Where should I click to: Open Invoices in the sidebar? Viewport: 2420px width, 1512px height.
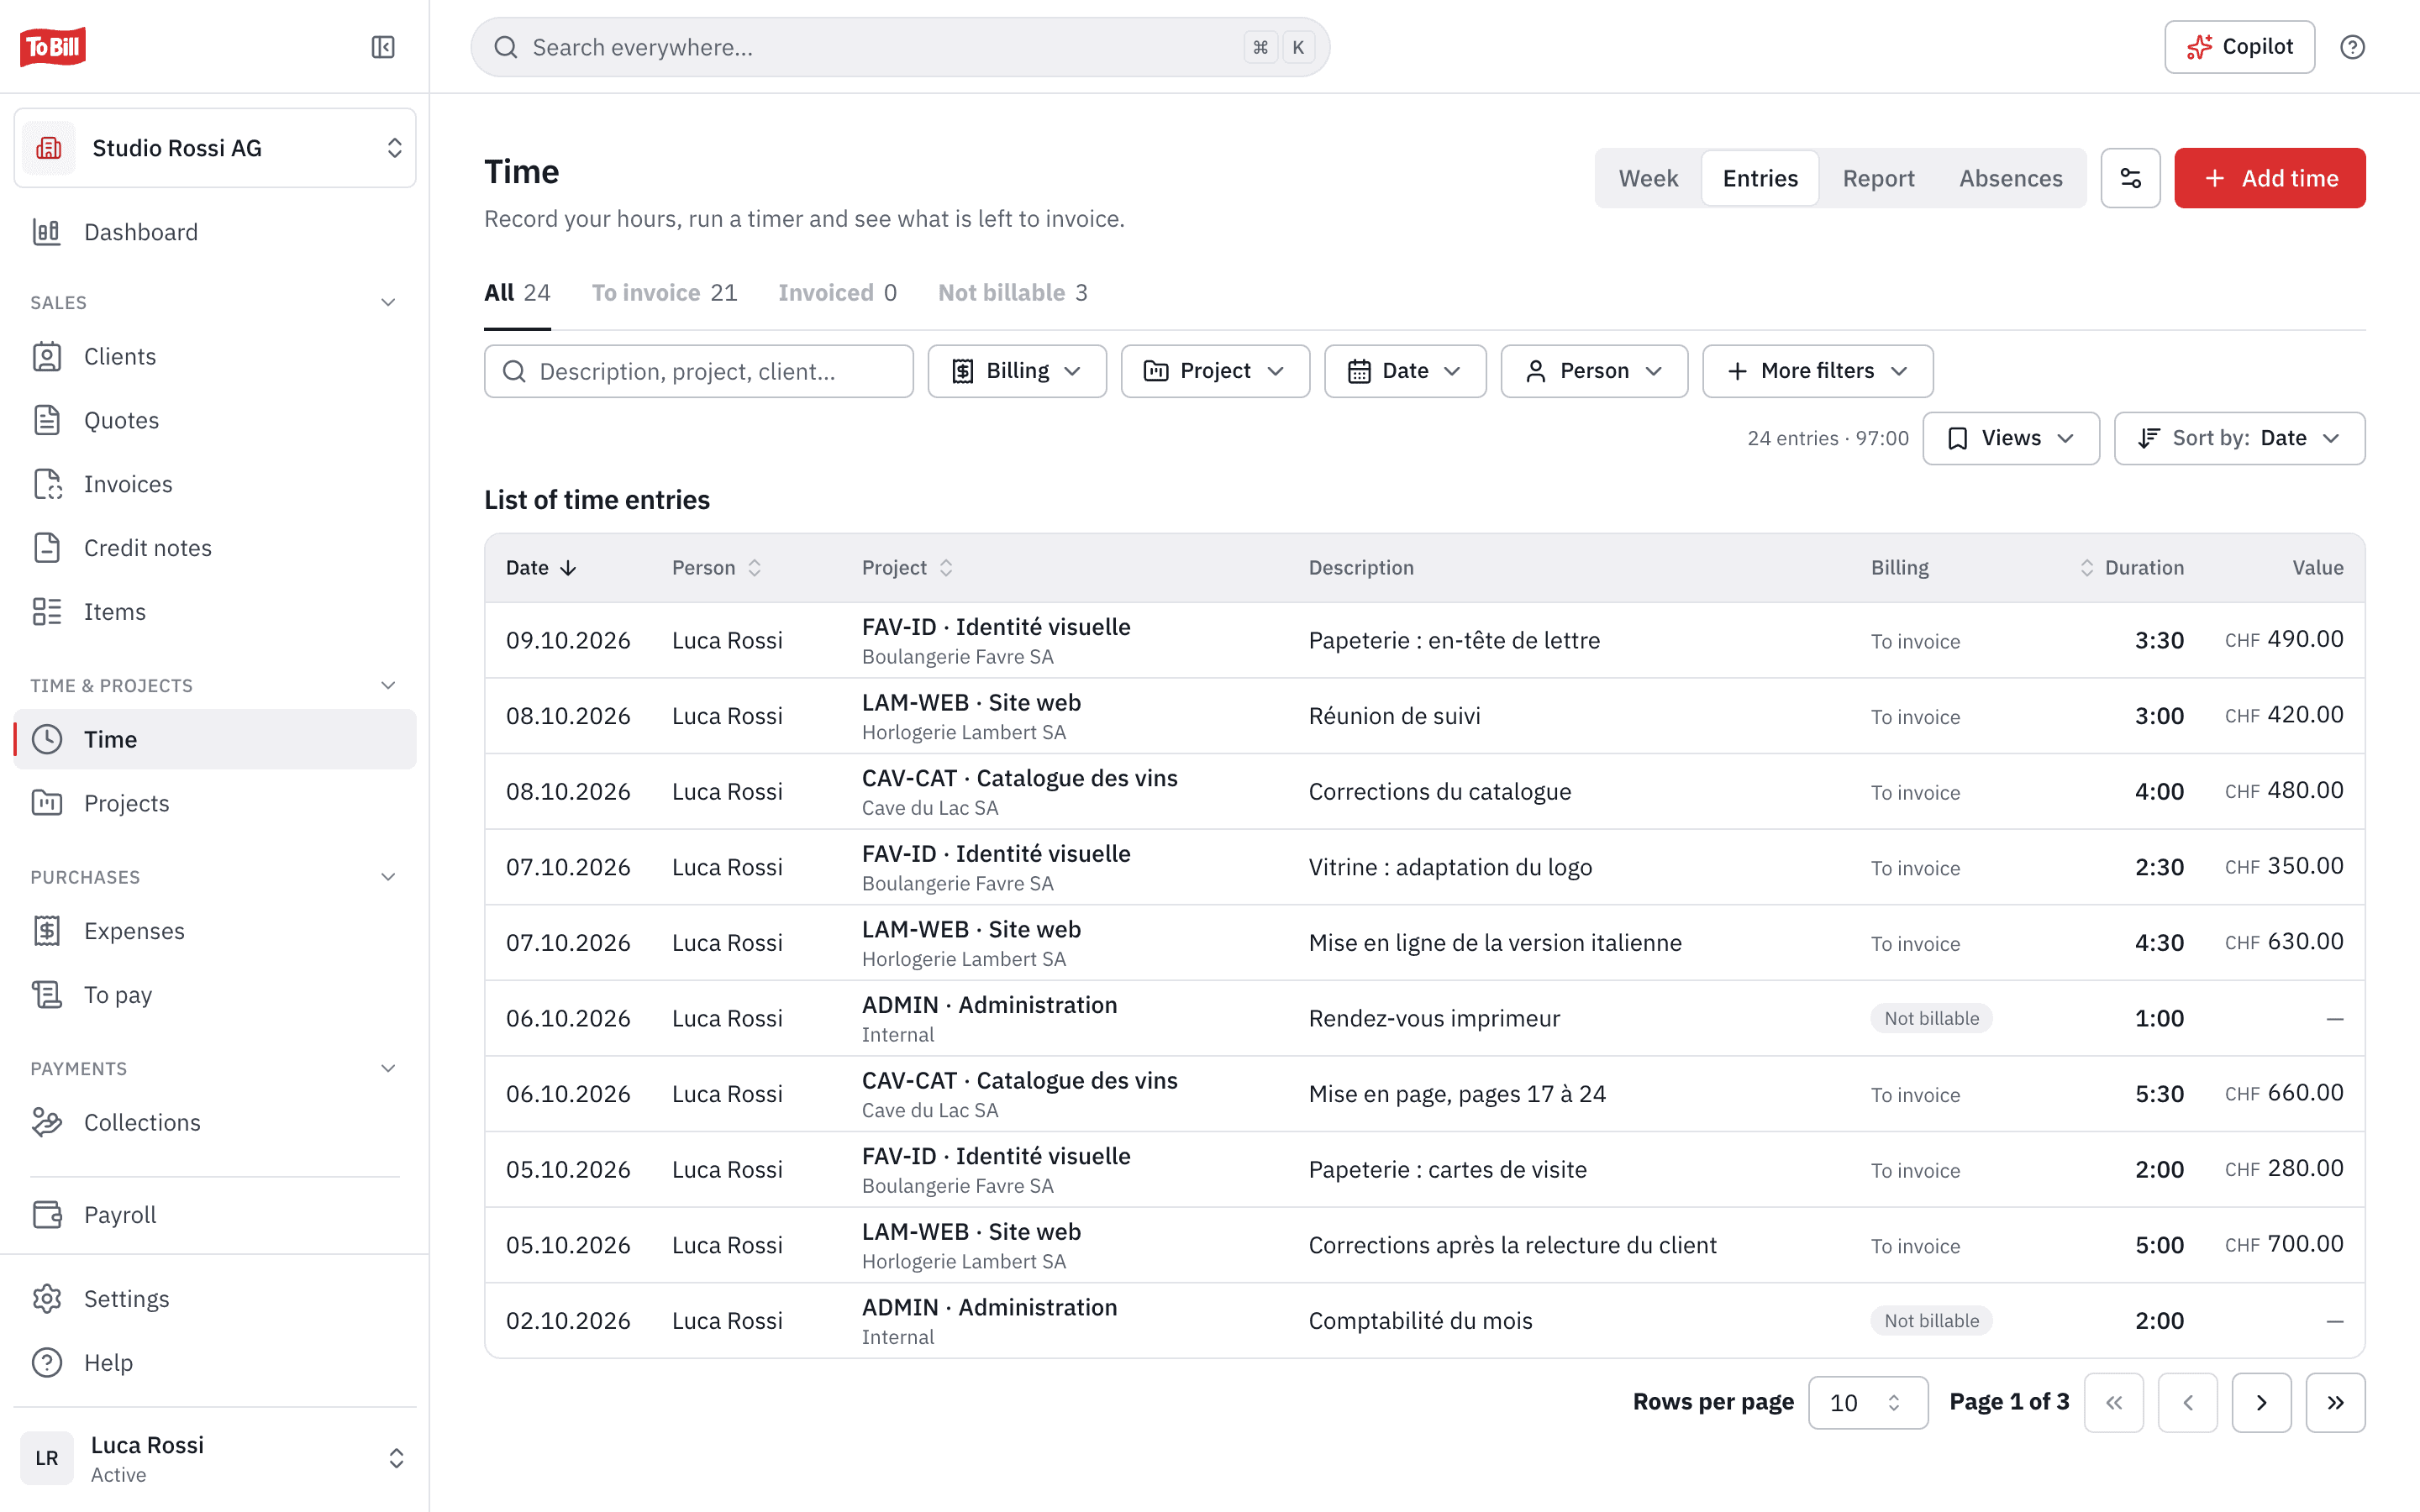click(215, 484)
